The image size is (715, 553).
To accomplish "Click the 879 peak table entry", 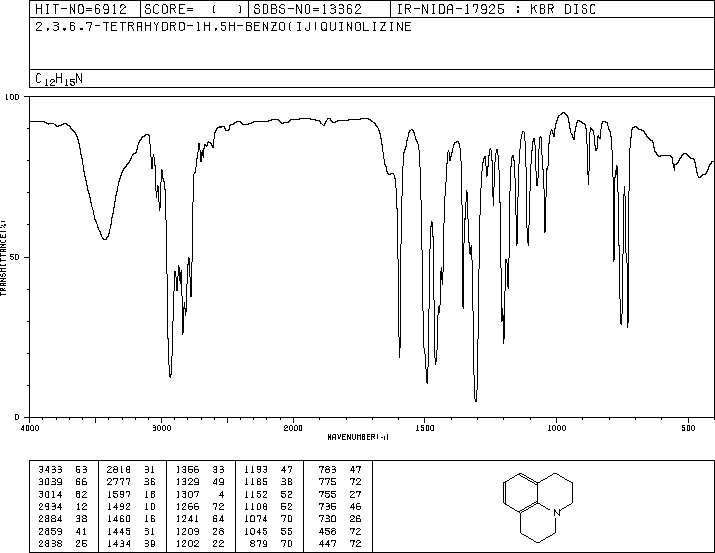I will (x=259, y=543).
